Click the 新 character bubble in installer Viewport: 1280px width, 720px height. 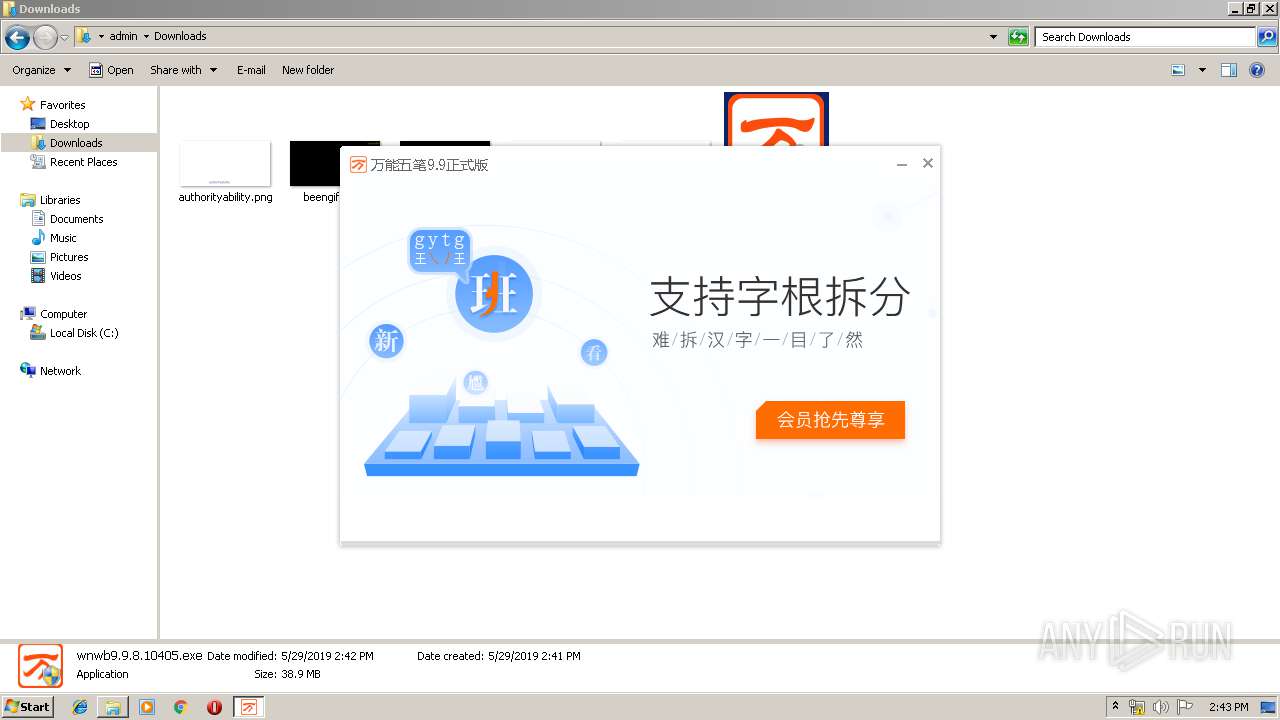tap(386, 341)
